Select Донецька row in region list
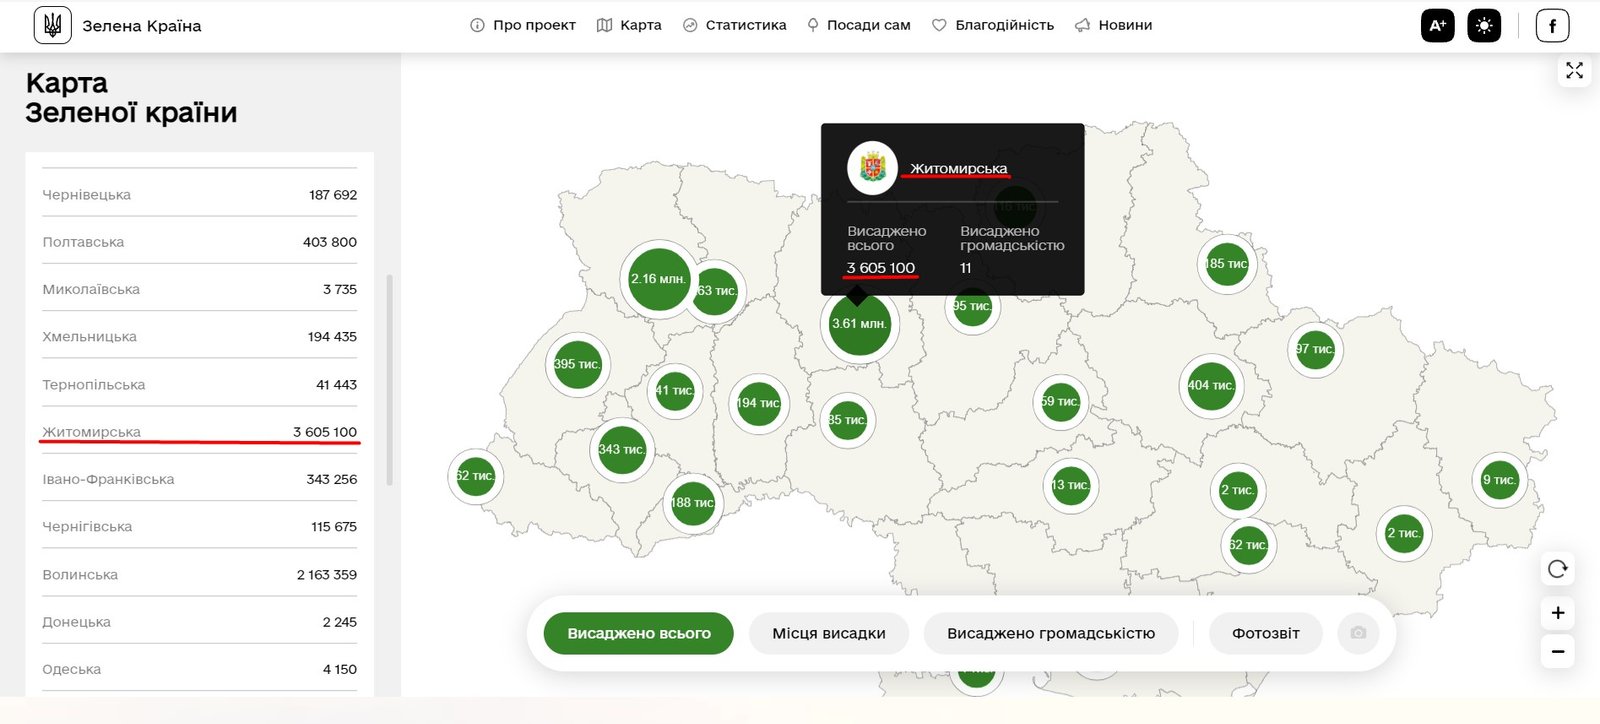This screenshot has height=724, width=1600. pyautogui.click(x=200, y=621)
